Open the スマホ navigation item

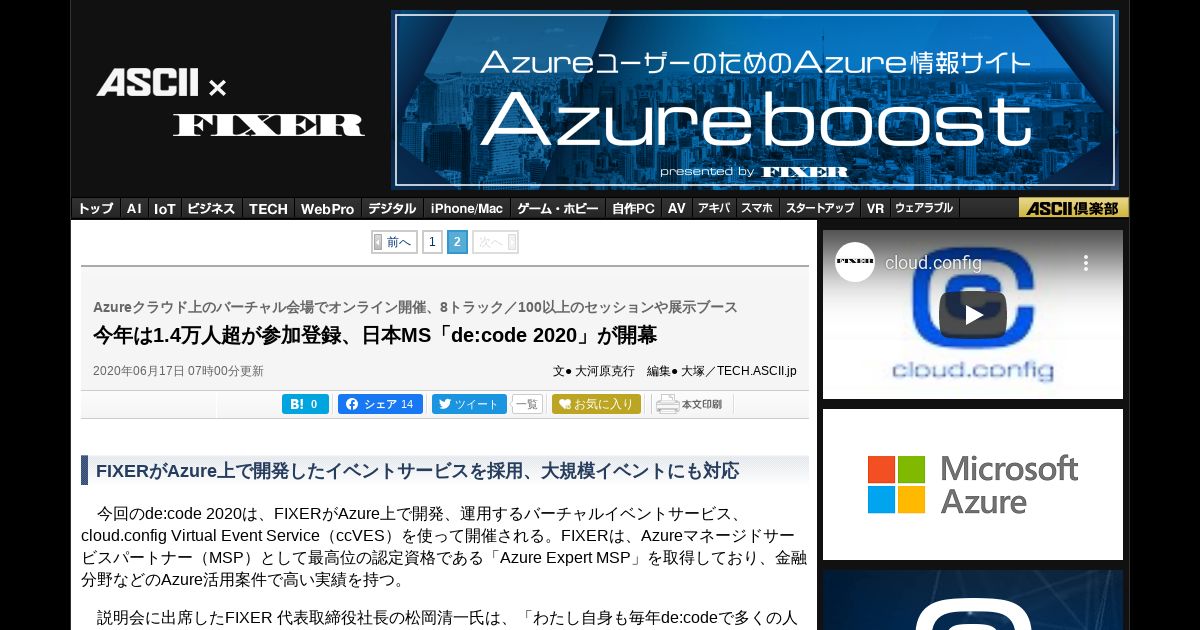point(757,208)
